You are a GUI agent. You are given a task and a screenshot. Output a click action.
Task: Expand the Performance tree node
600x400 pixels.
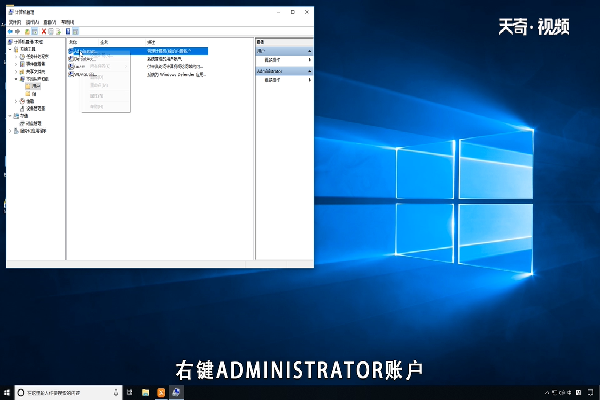(x=16, y=101)
